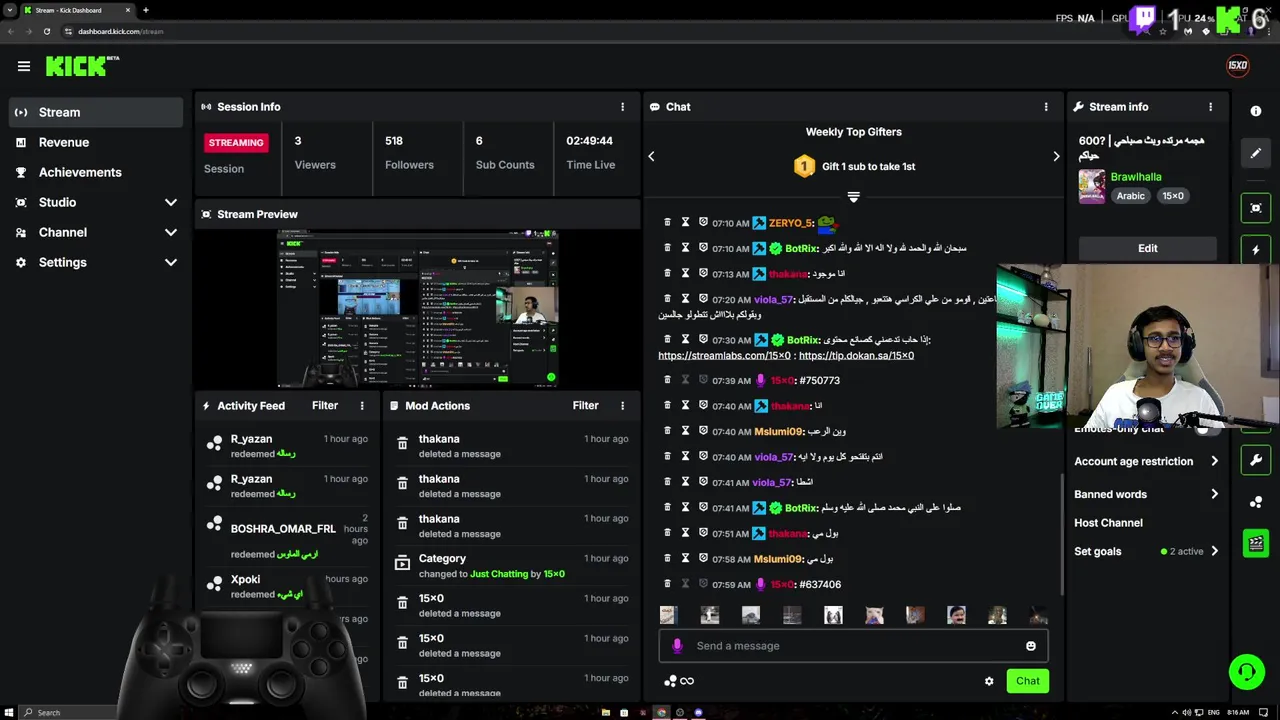
Task: Timeout viola_57 on the 07:41 message
Action: tap(685, 482)
